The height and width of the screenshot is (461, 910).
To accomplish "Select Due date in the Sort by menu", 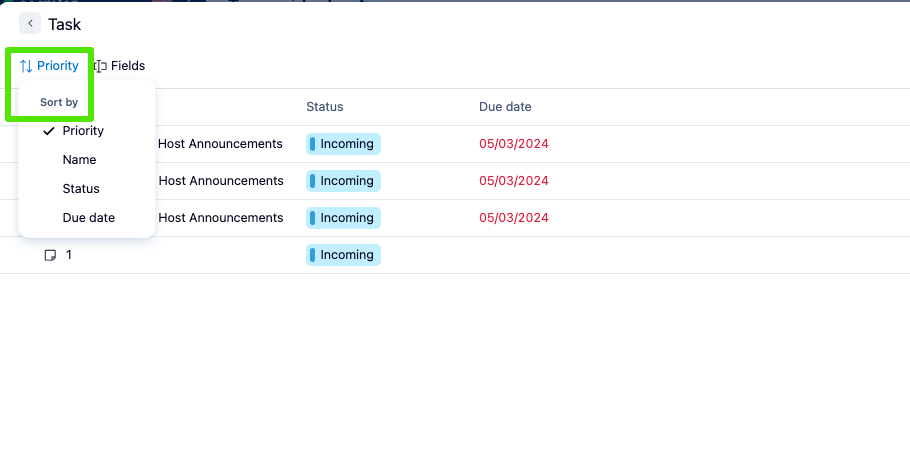I will [88, 218].
